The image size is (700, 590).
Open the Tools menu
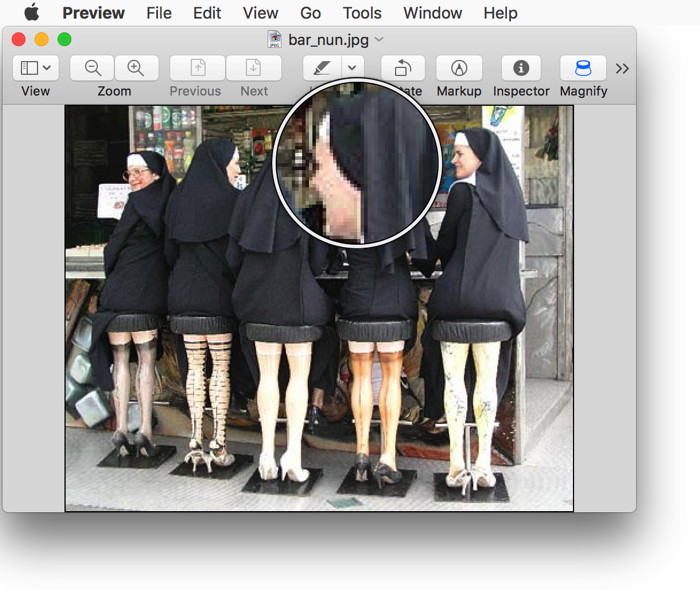[362, 13]
